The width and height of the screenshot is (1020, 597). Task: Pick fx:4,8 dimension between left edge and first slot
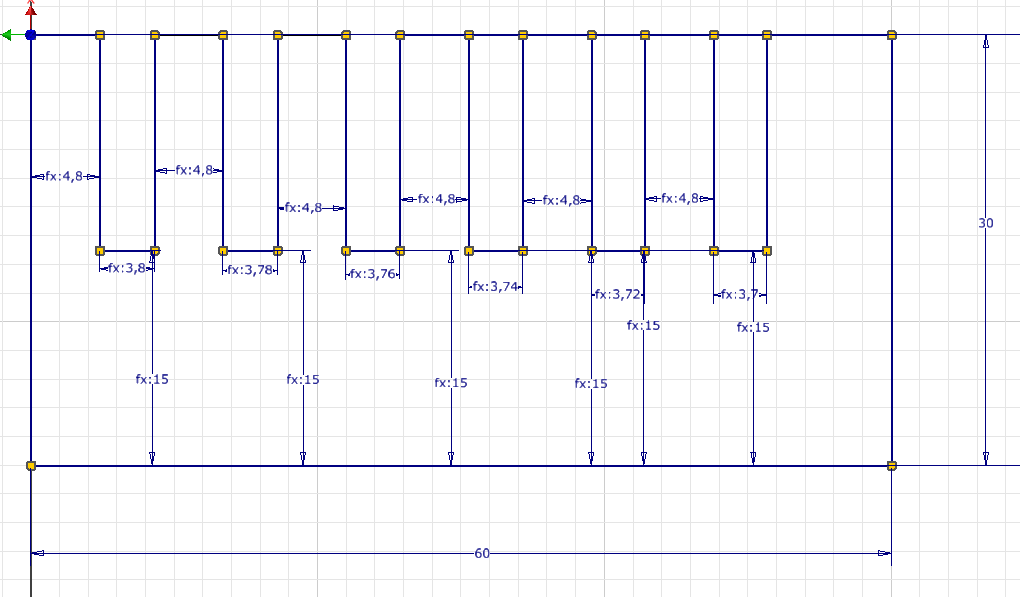click(x=64, y=176)
